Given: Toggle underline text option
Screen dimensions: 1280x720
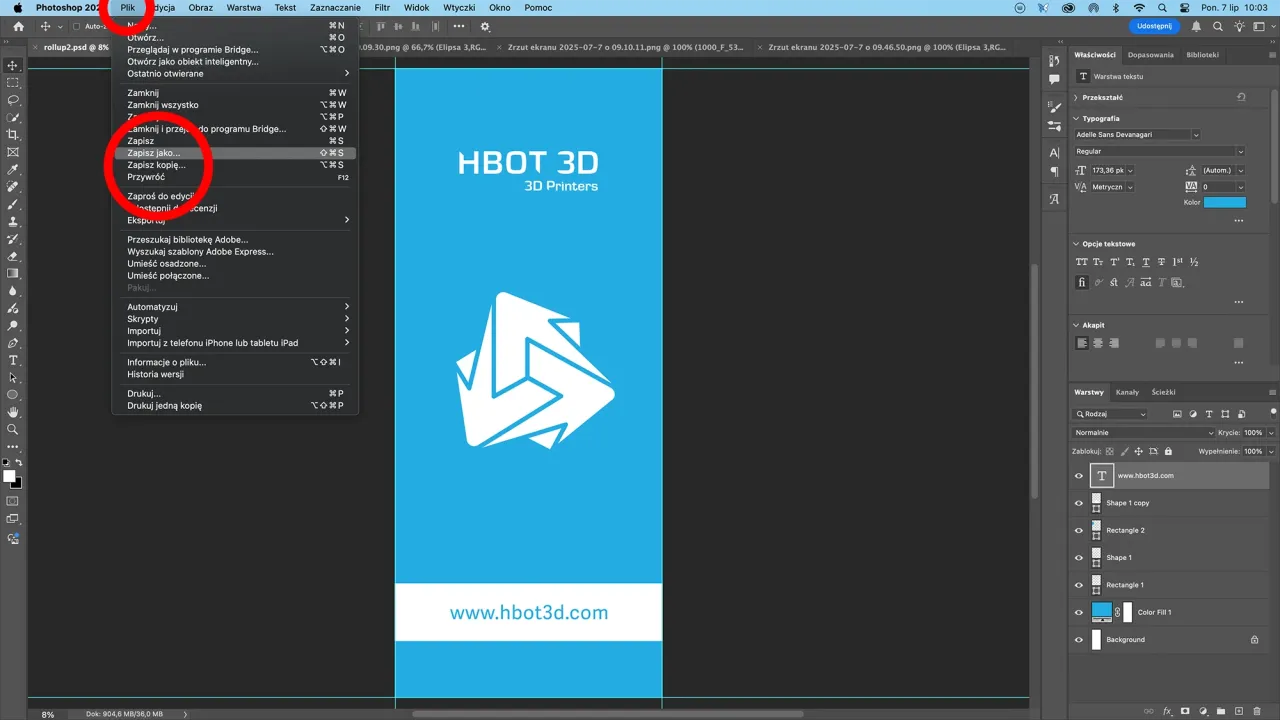Looking at the screenshot, I should coord(1145,262).
